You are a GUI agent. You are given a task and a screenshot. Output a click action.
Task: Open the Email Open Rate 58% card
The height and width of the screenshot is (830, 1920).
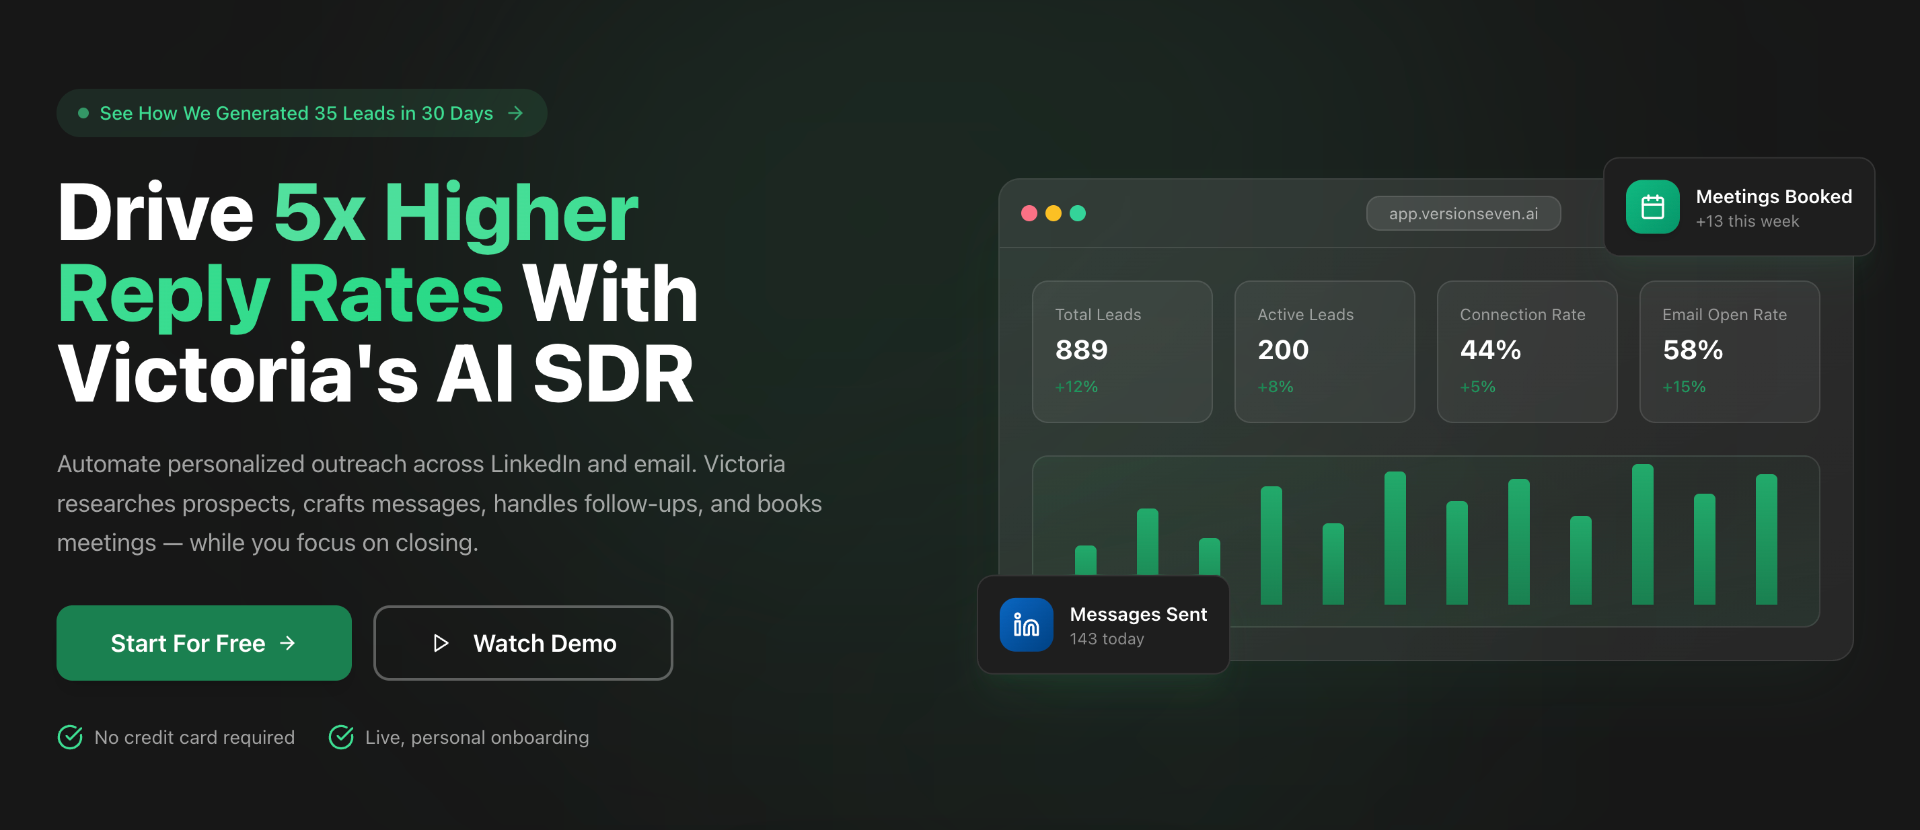[x=1729, y=351]
